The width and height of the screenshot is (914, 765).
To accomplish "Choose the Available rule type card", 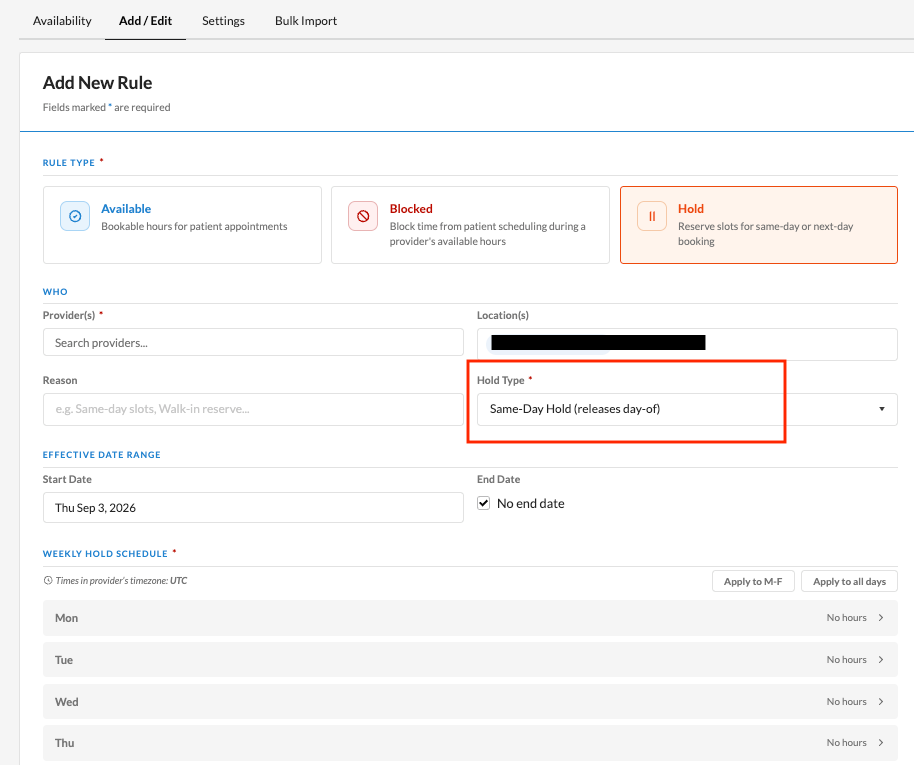I will (x=182, y=225).
